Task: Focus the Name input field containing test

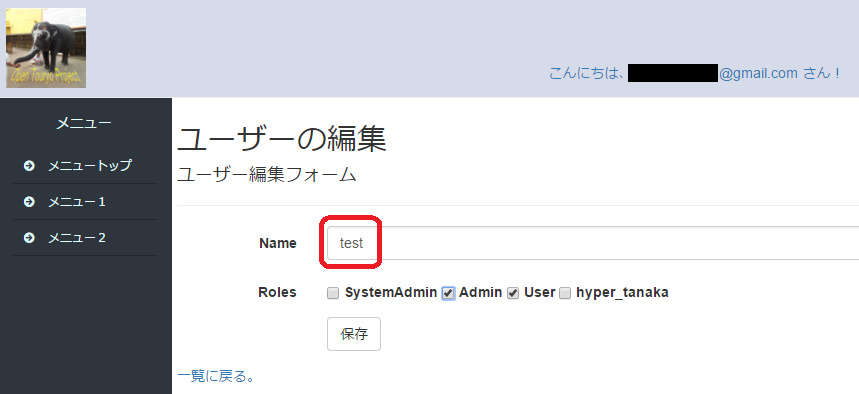Action: tap(593, 243)
